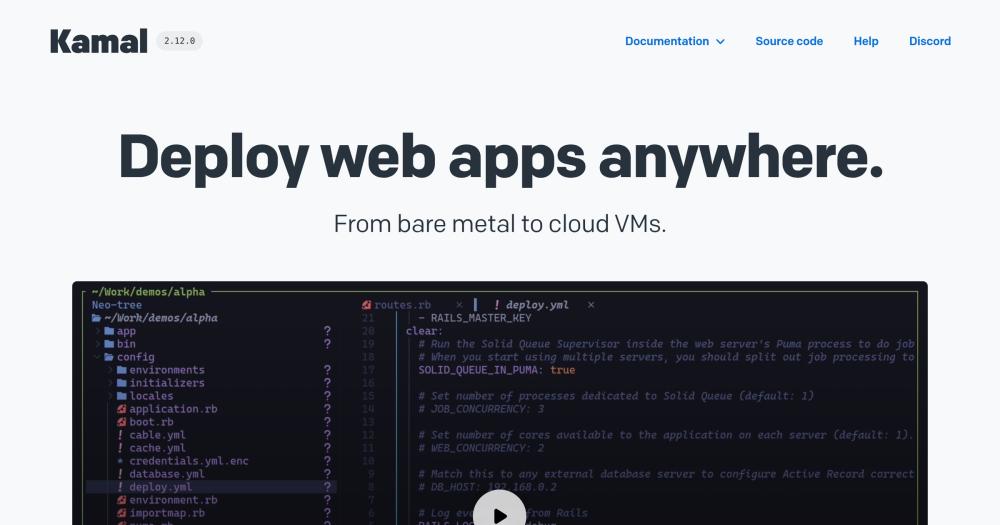The height and width of the screenshot is (525, 1000).
Task: Click the git status mark beside boot.rb
Action: [x=327, y=422]
